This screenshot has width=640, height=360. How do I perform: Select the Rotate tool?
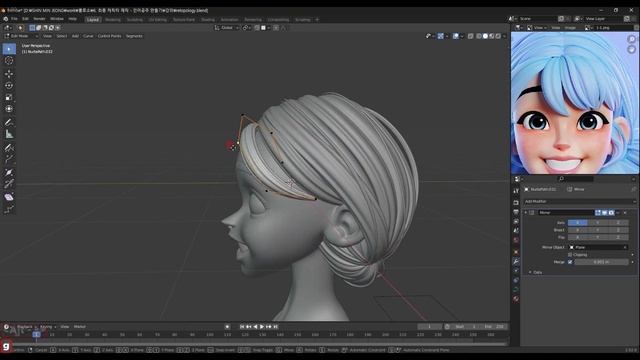(9, 86)
